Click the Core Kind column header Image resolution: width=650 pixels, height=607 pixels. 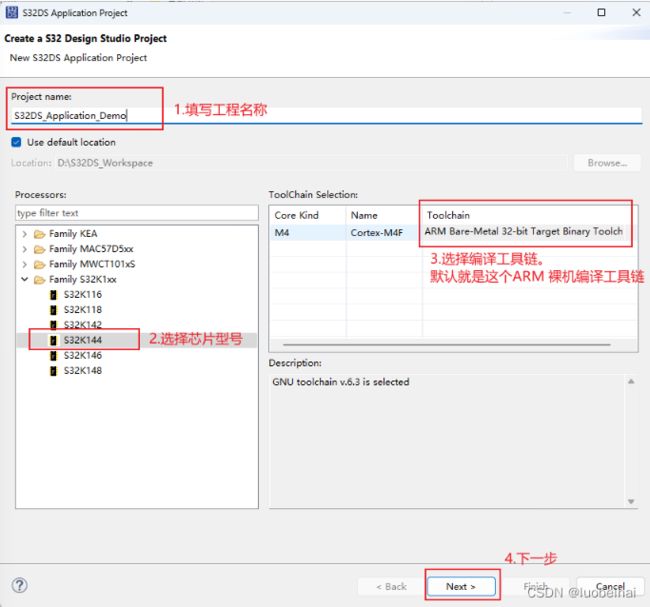pos(308,216)
